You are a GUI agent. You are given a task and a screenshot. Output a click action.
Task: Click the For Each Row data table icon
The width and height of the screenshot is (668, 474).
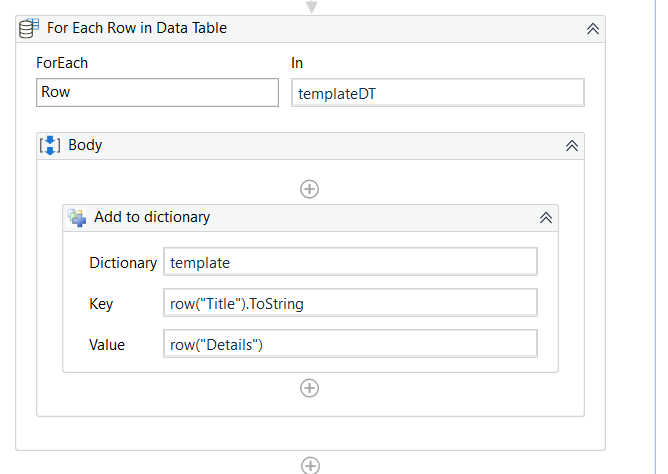coord(30,28)
